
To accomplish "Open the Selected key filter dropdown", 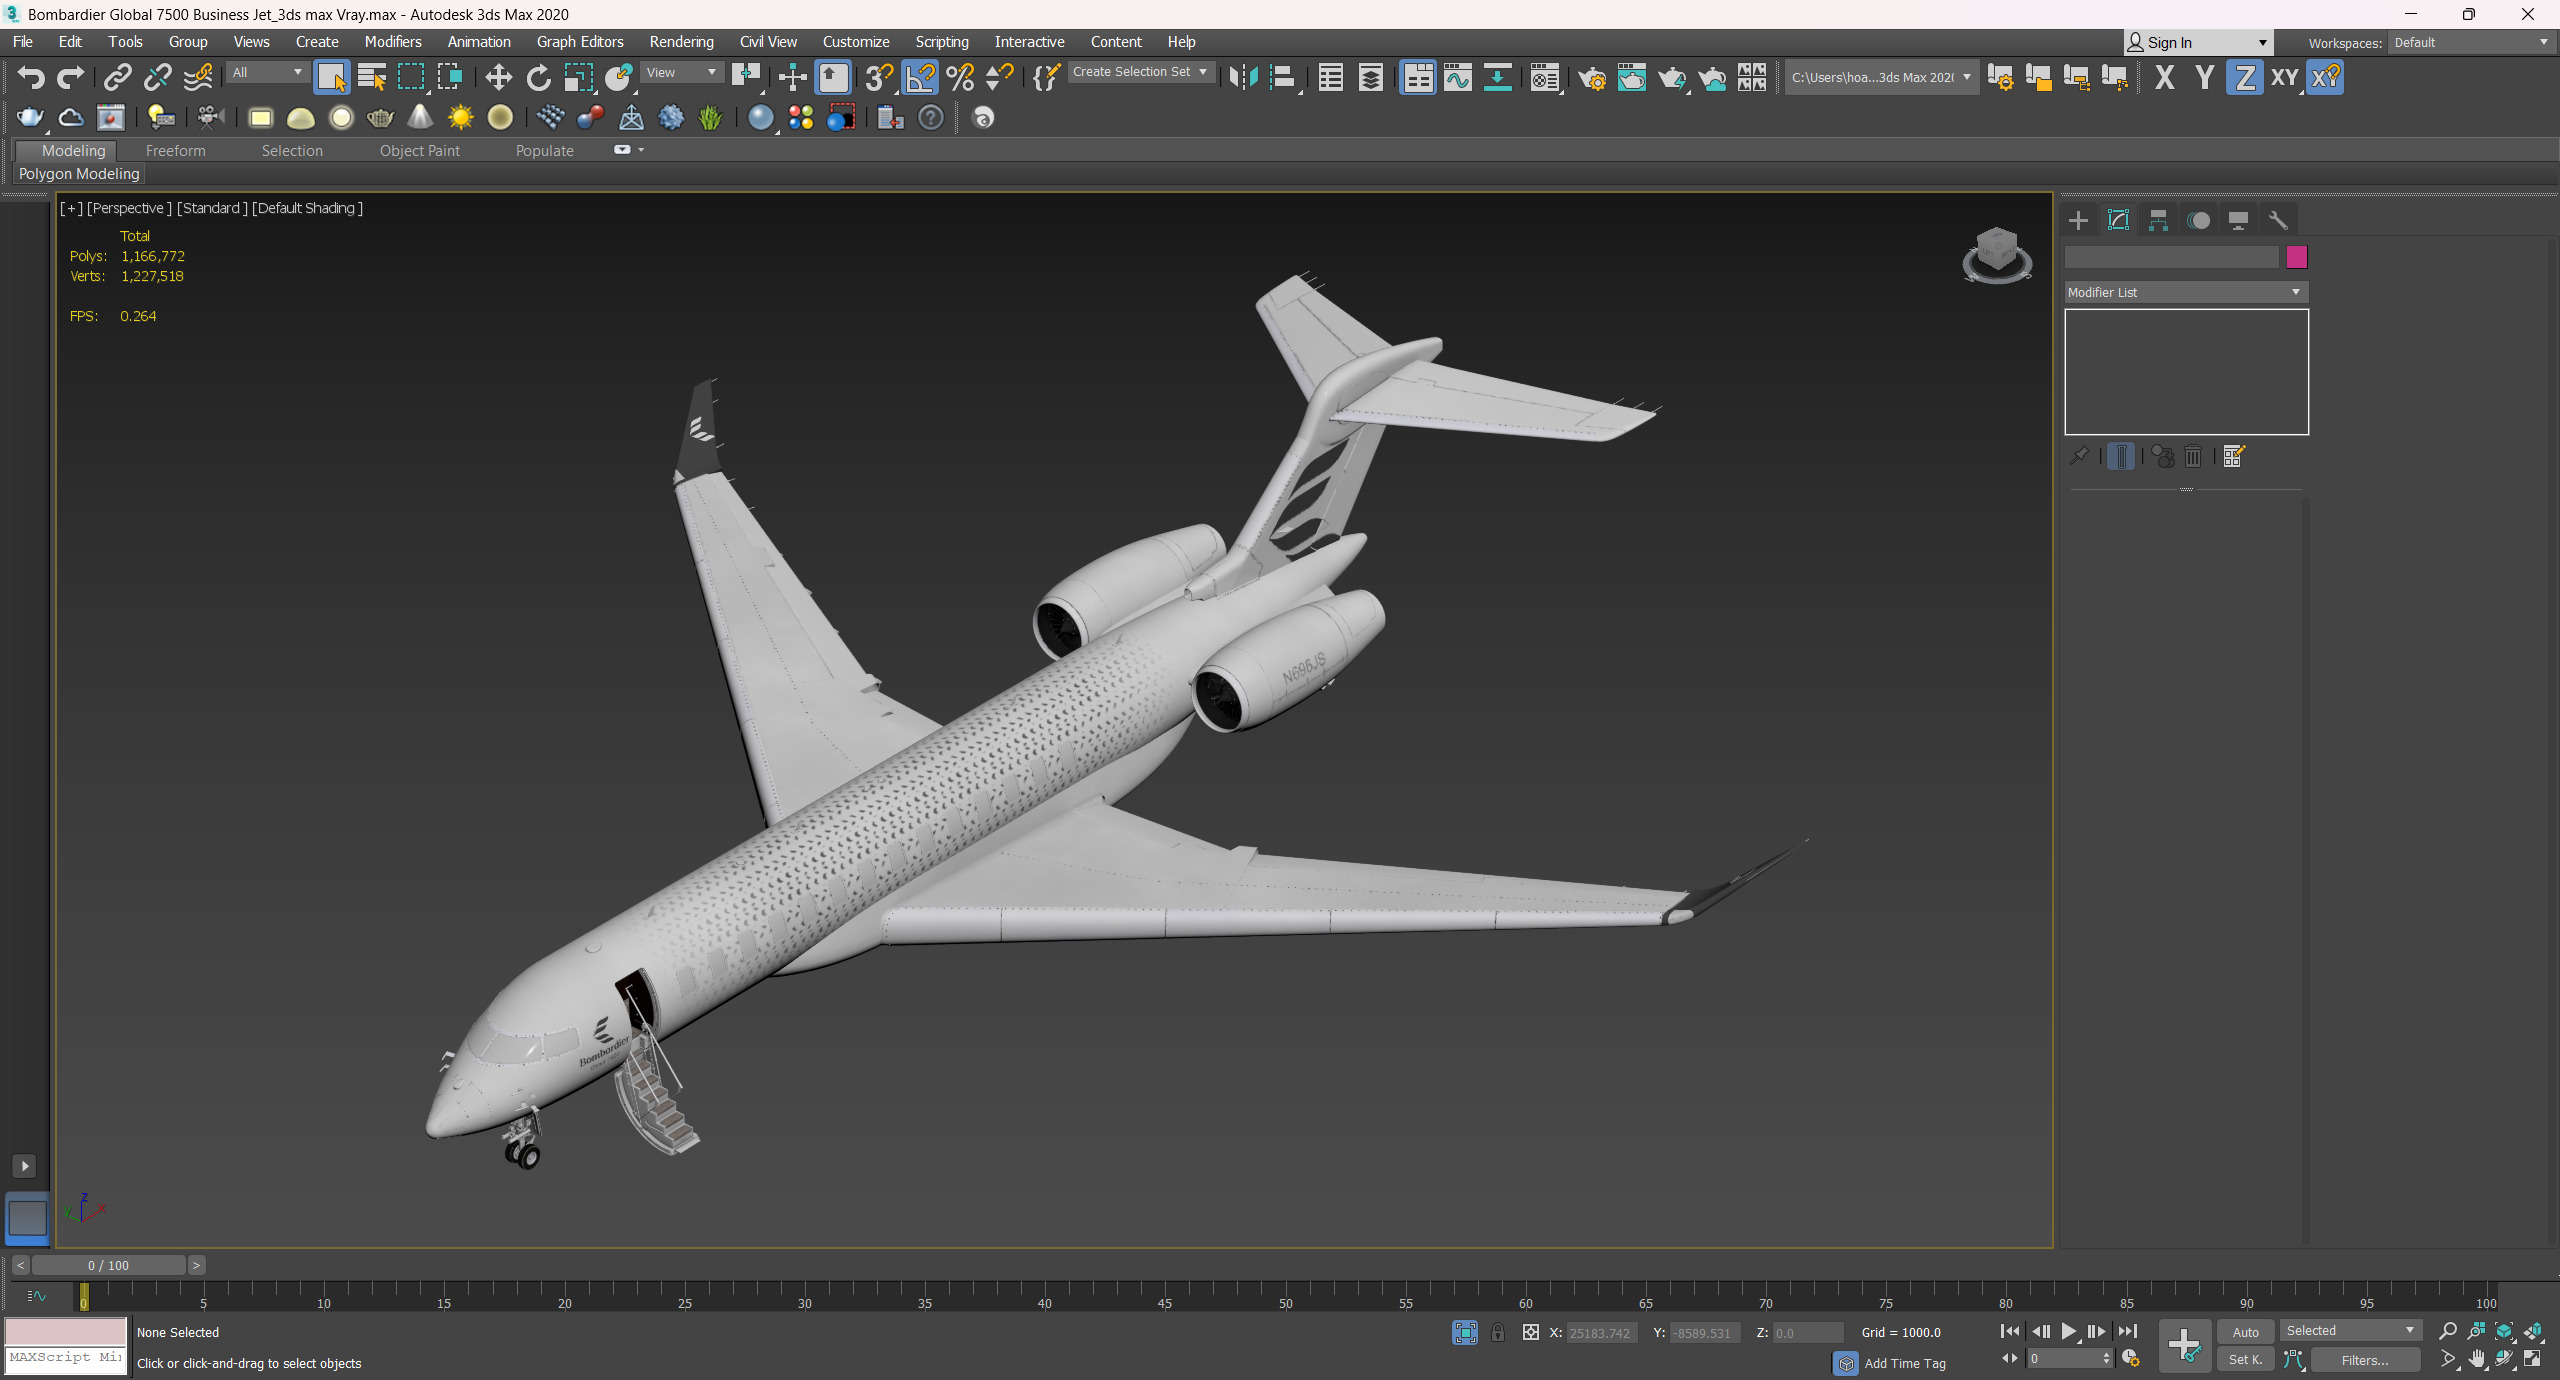I will click(x=2350, y=1331).
